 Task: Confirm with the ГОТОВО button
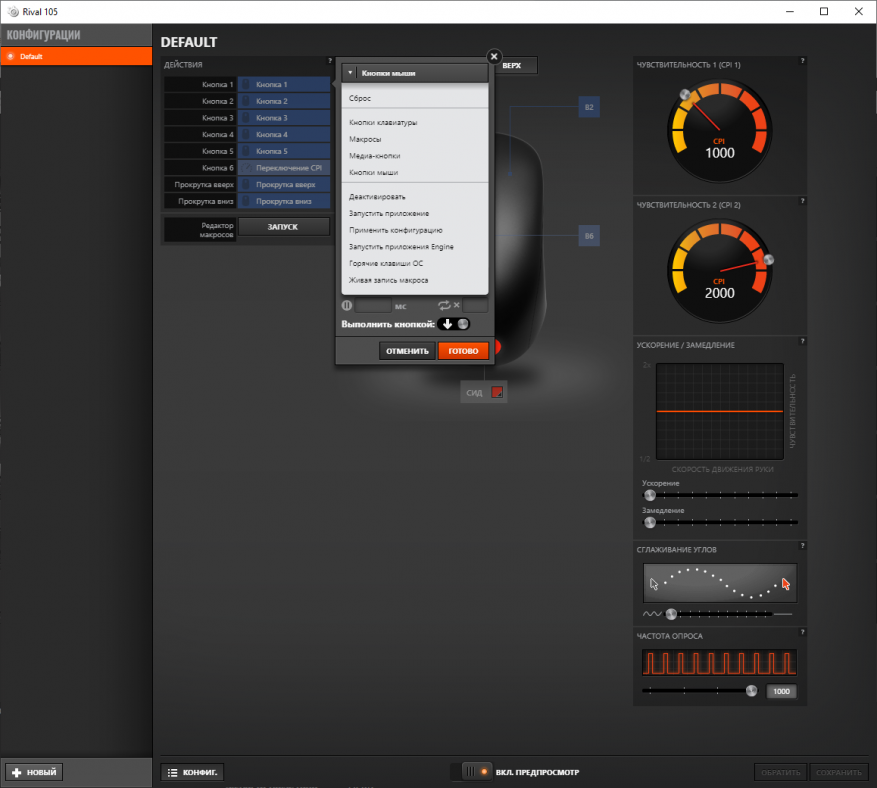463,351
